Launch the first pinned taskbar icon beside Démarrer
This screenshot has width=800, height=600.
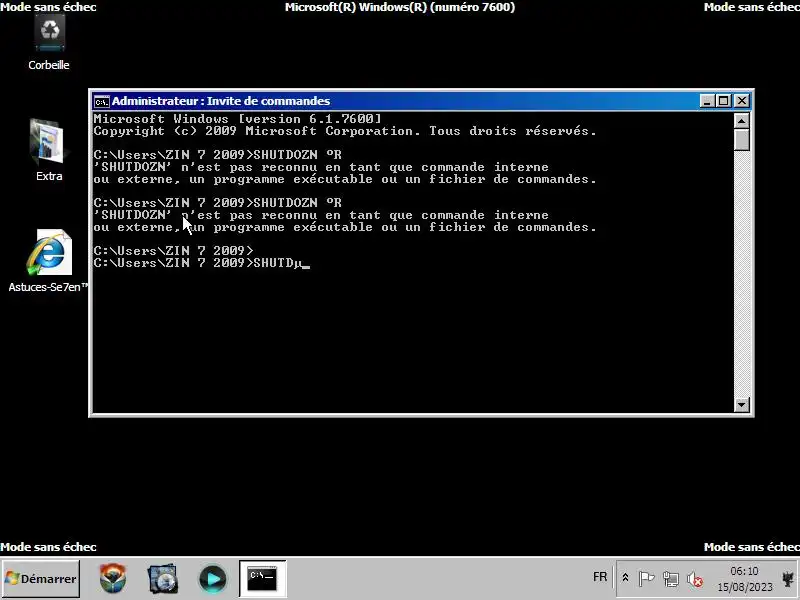[113, 579]
